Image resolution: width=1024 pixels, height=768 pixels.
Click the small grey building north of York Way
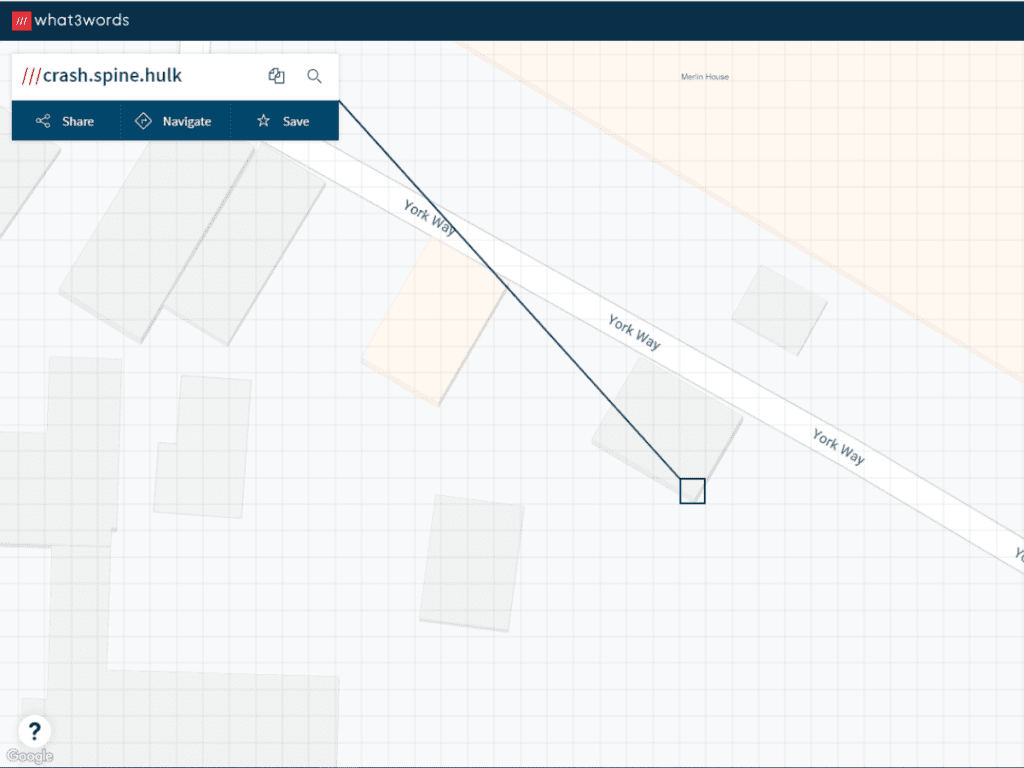tap(779, 309)
